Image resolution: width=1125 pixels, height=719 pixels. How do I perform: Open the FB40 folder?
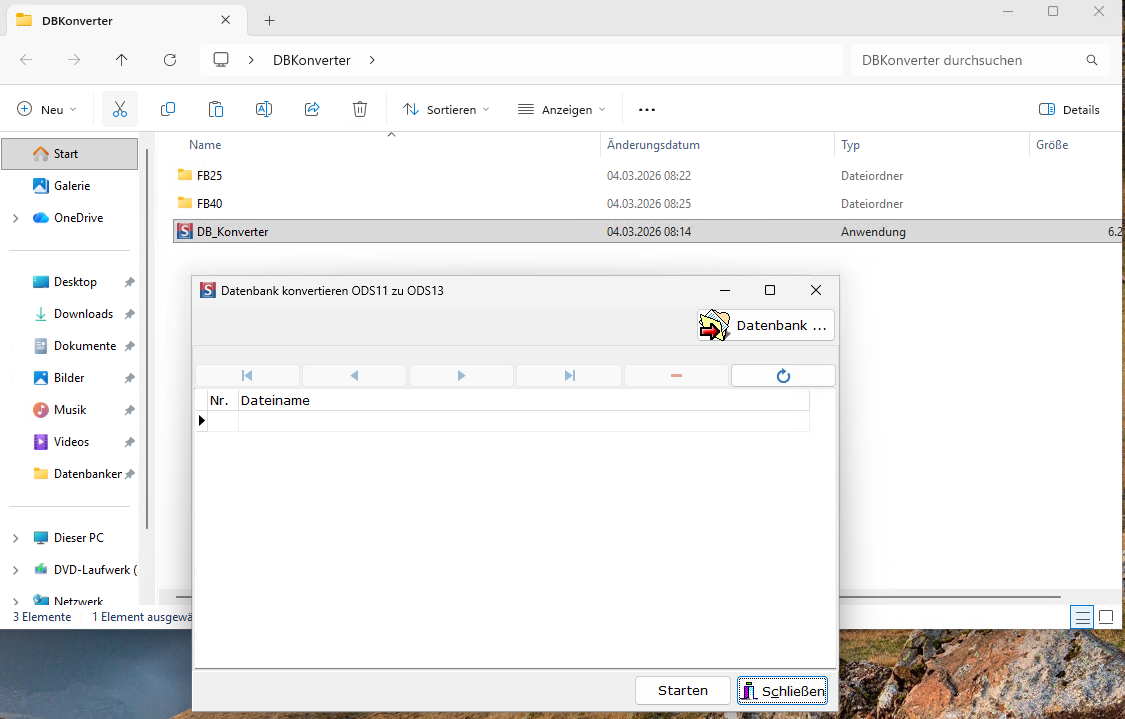(209, 203)
